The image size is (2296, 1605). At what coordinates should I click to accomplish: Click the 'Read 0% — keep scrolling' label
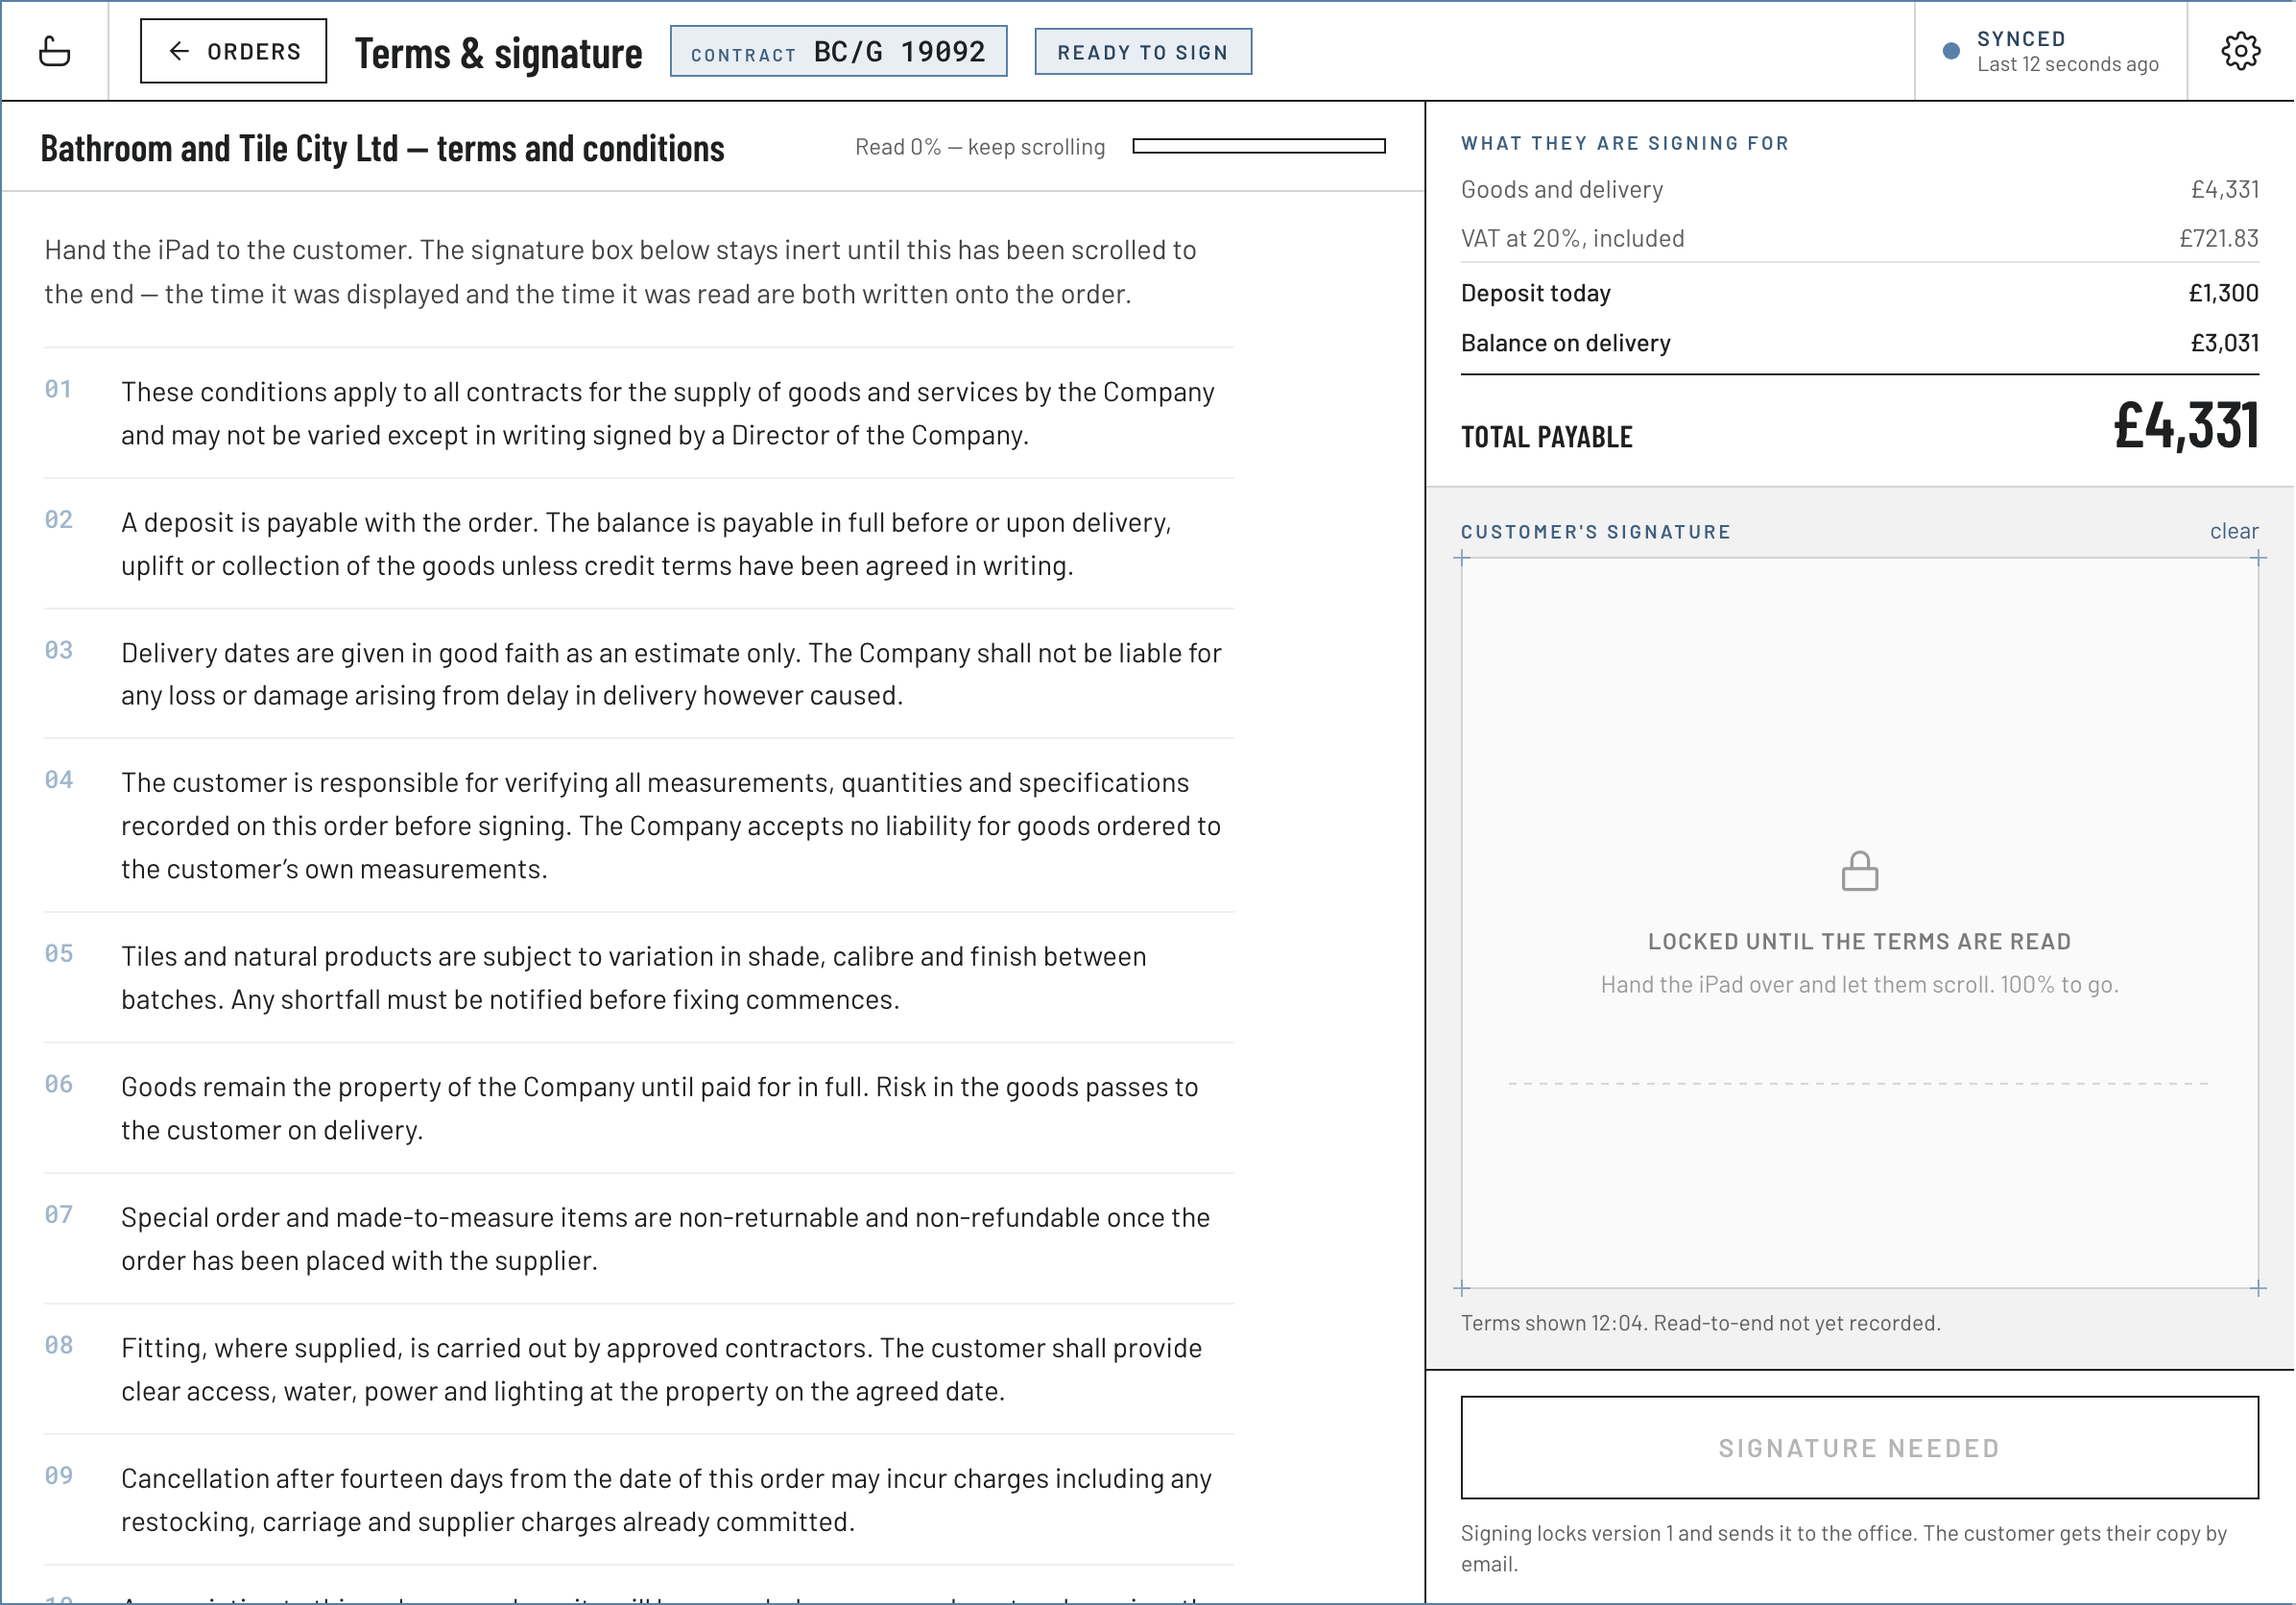click(980, 147)
